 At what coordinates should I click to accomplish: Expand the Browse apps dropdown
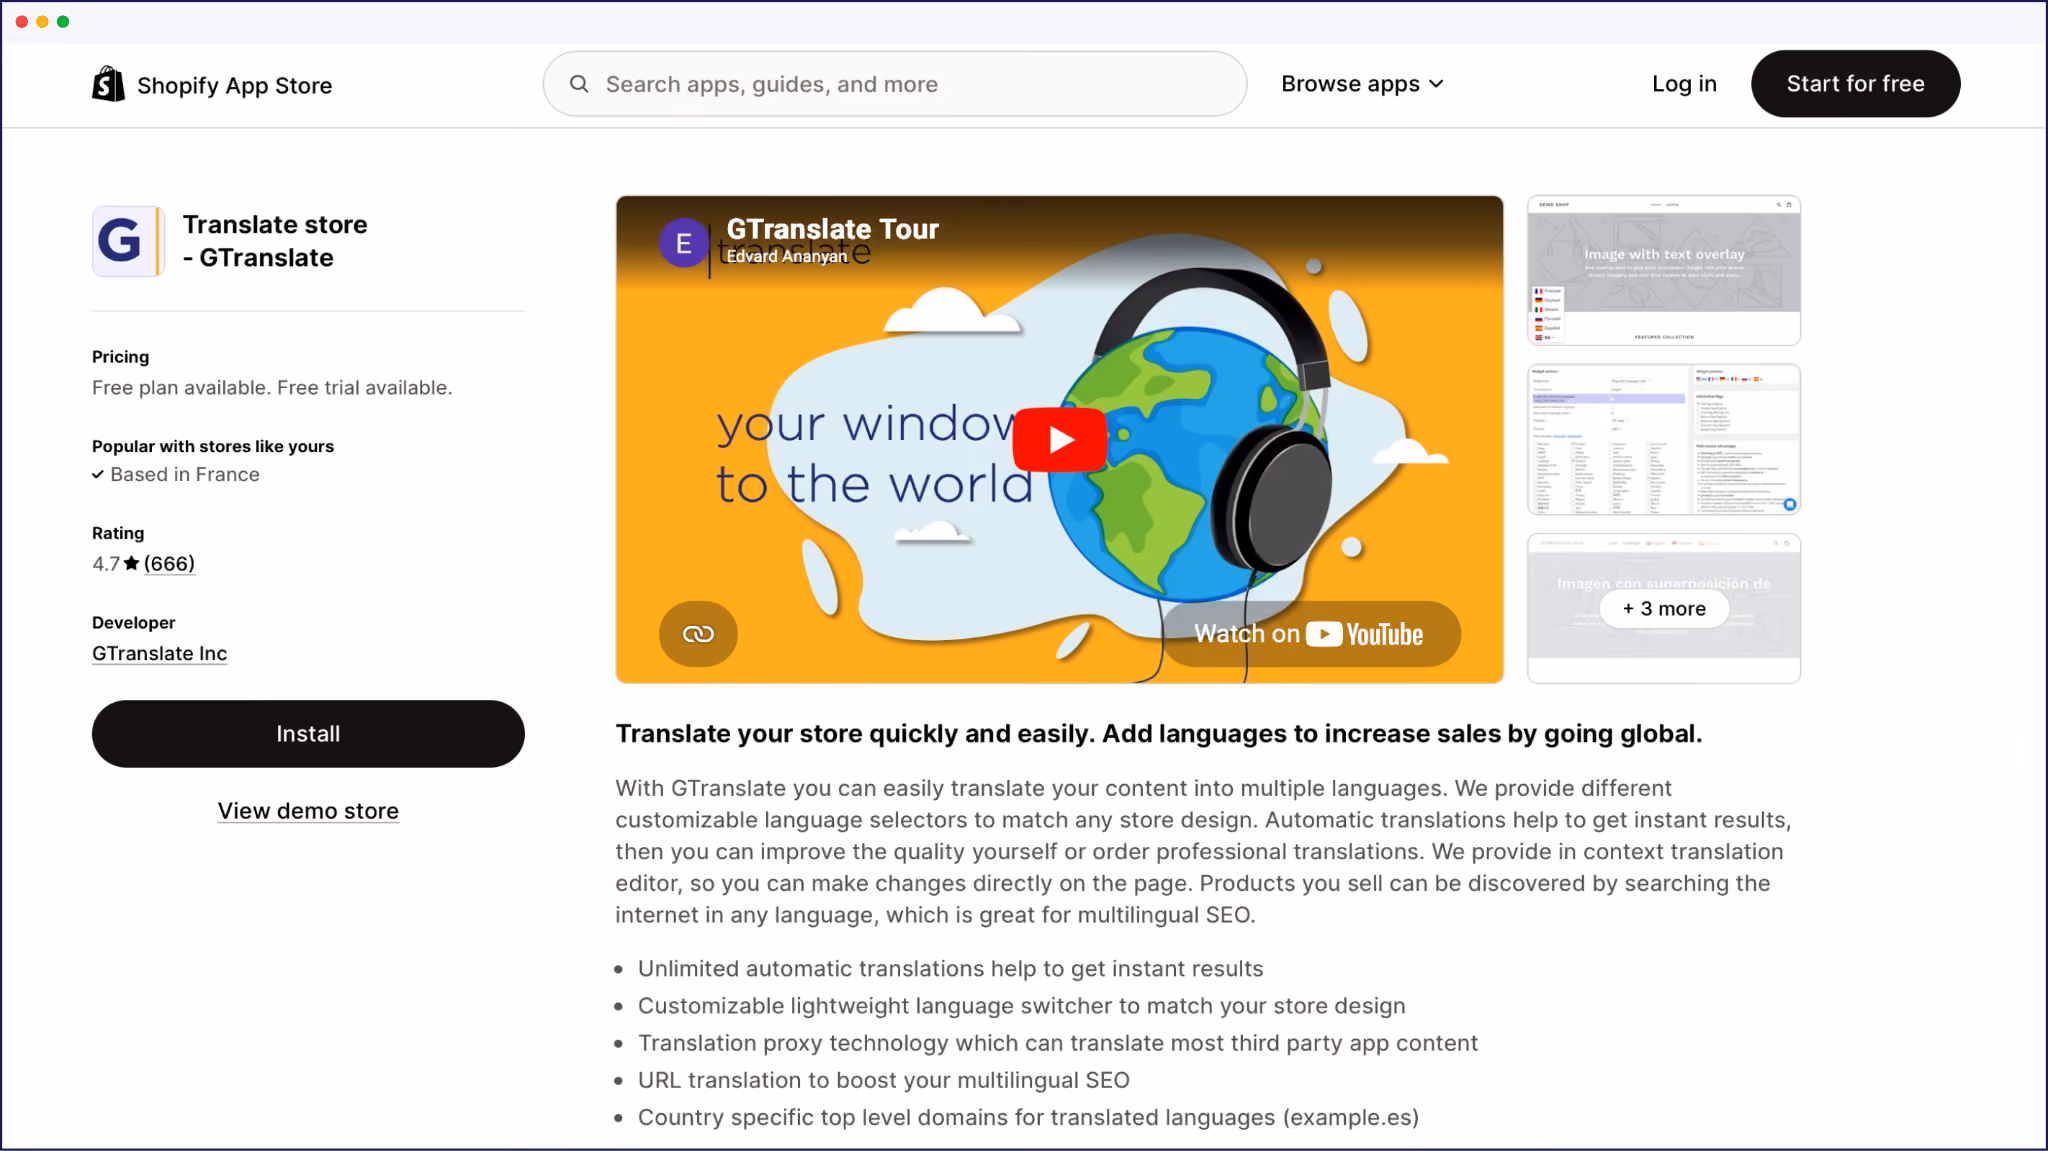(1362, 84)
